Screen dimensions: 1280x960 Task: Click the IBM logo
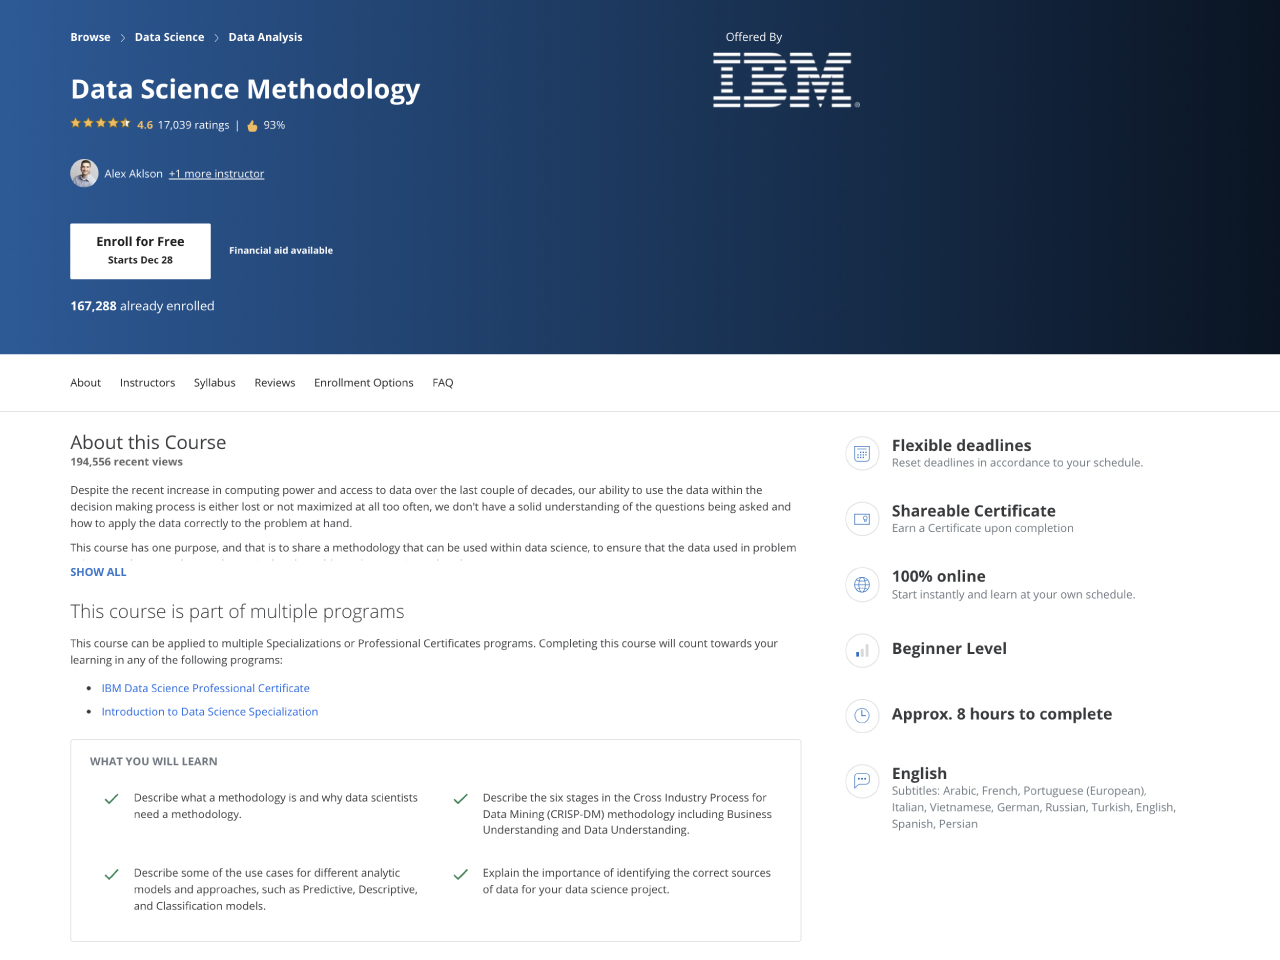(785, 80)
